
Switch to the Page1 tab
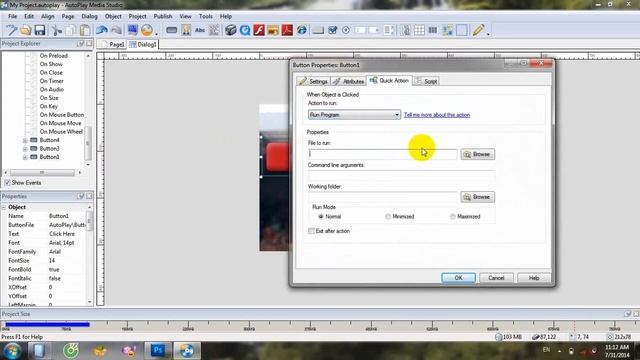(113, 44)
